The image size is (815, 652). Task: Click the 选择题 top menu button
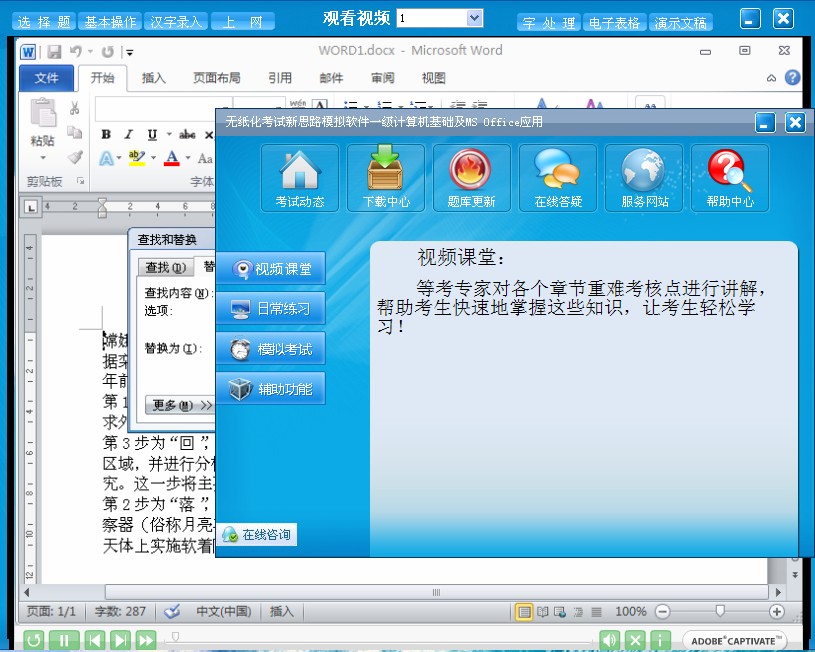tap(44, 22)
